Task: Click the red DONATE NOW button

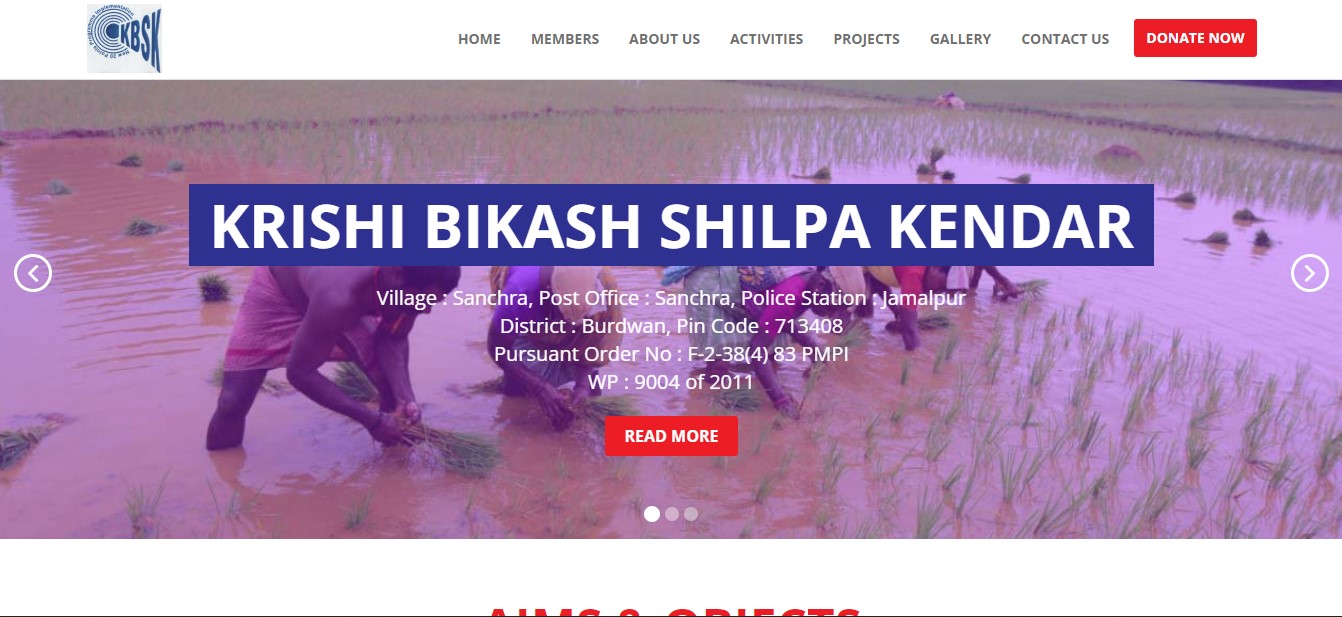Action: tap(1195, 38)
